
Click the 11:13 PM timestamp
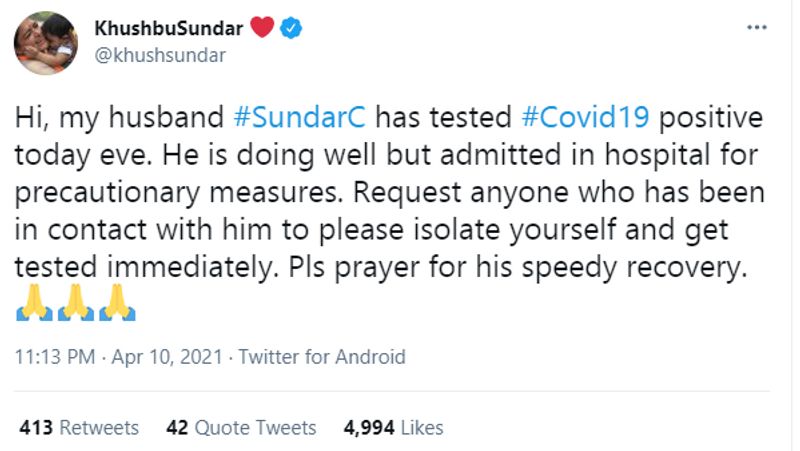[x=55, y=357]
